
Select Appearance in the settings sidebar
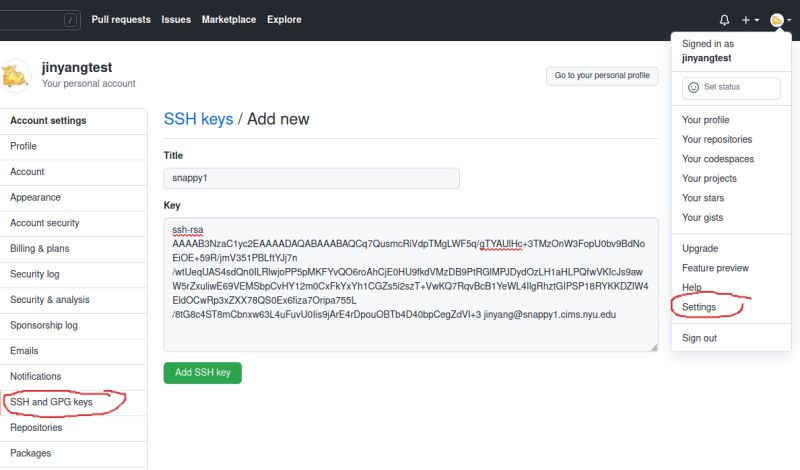pyautogui.click(x=73, y=197)
